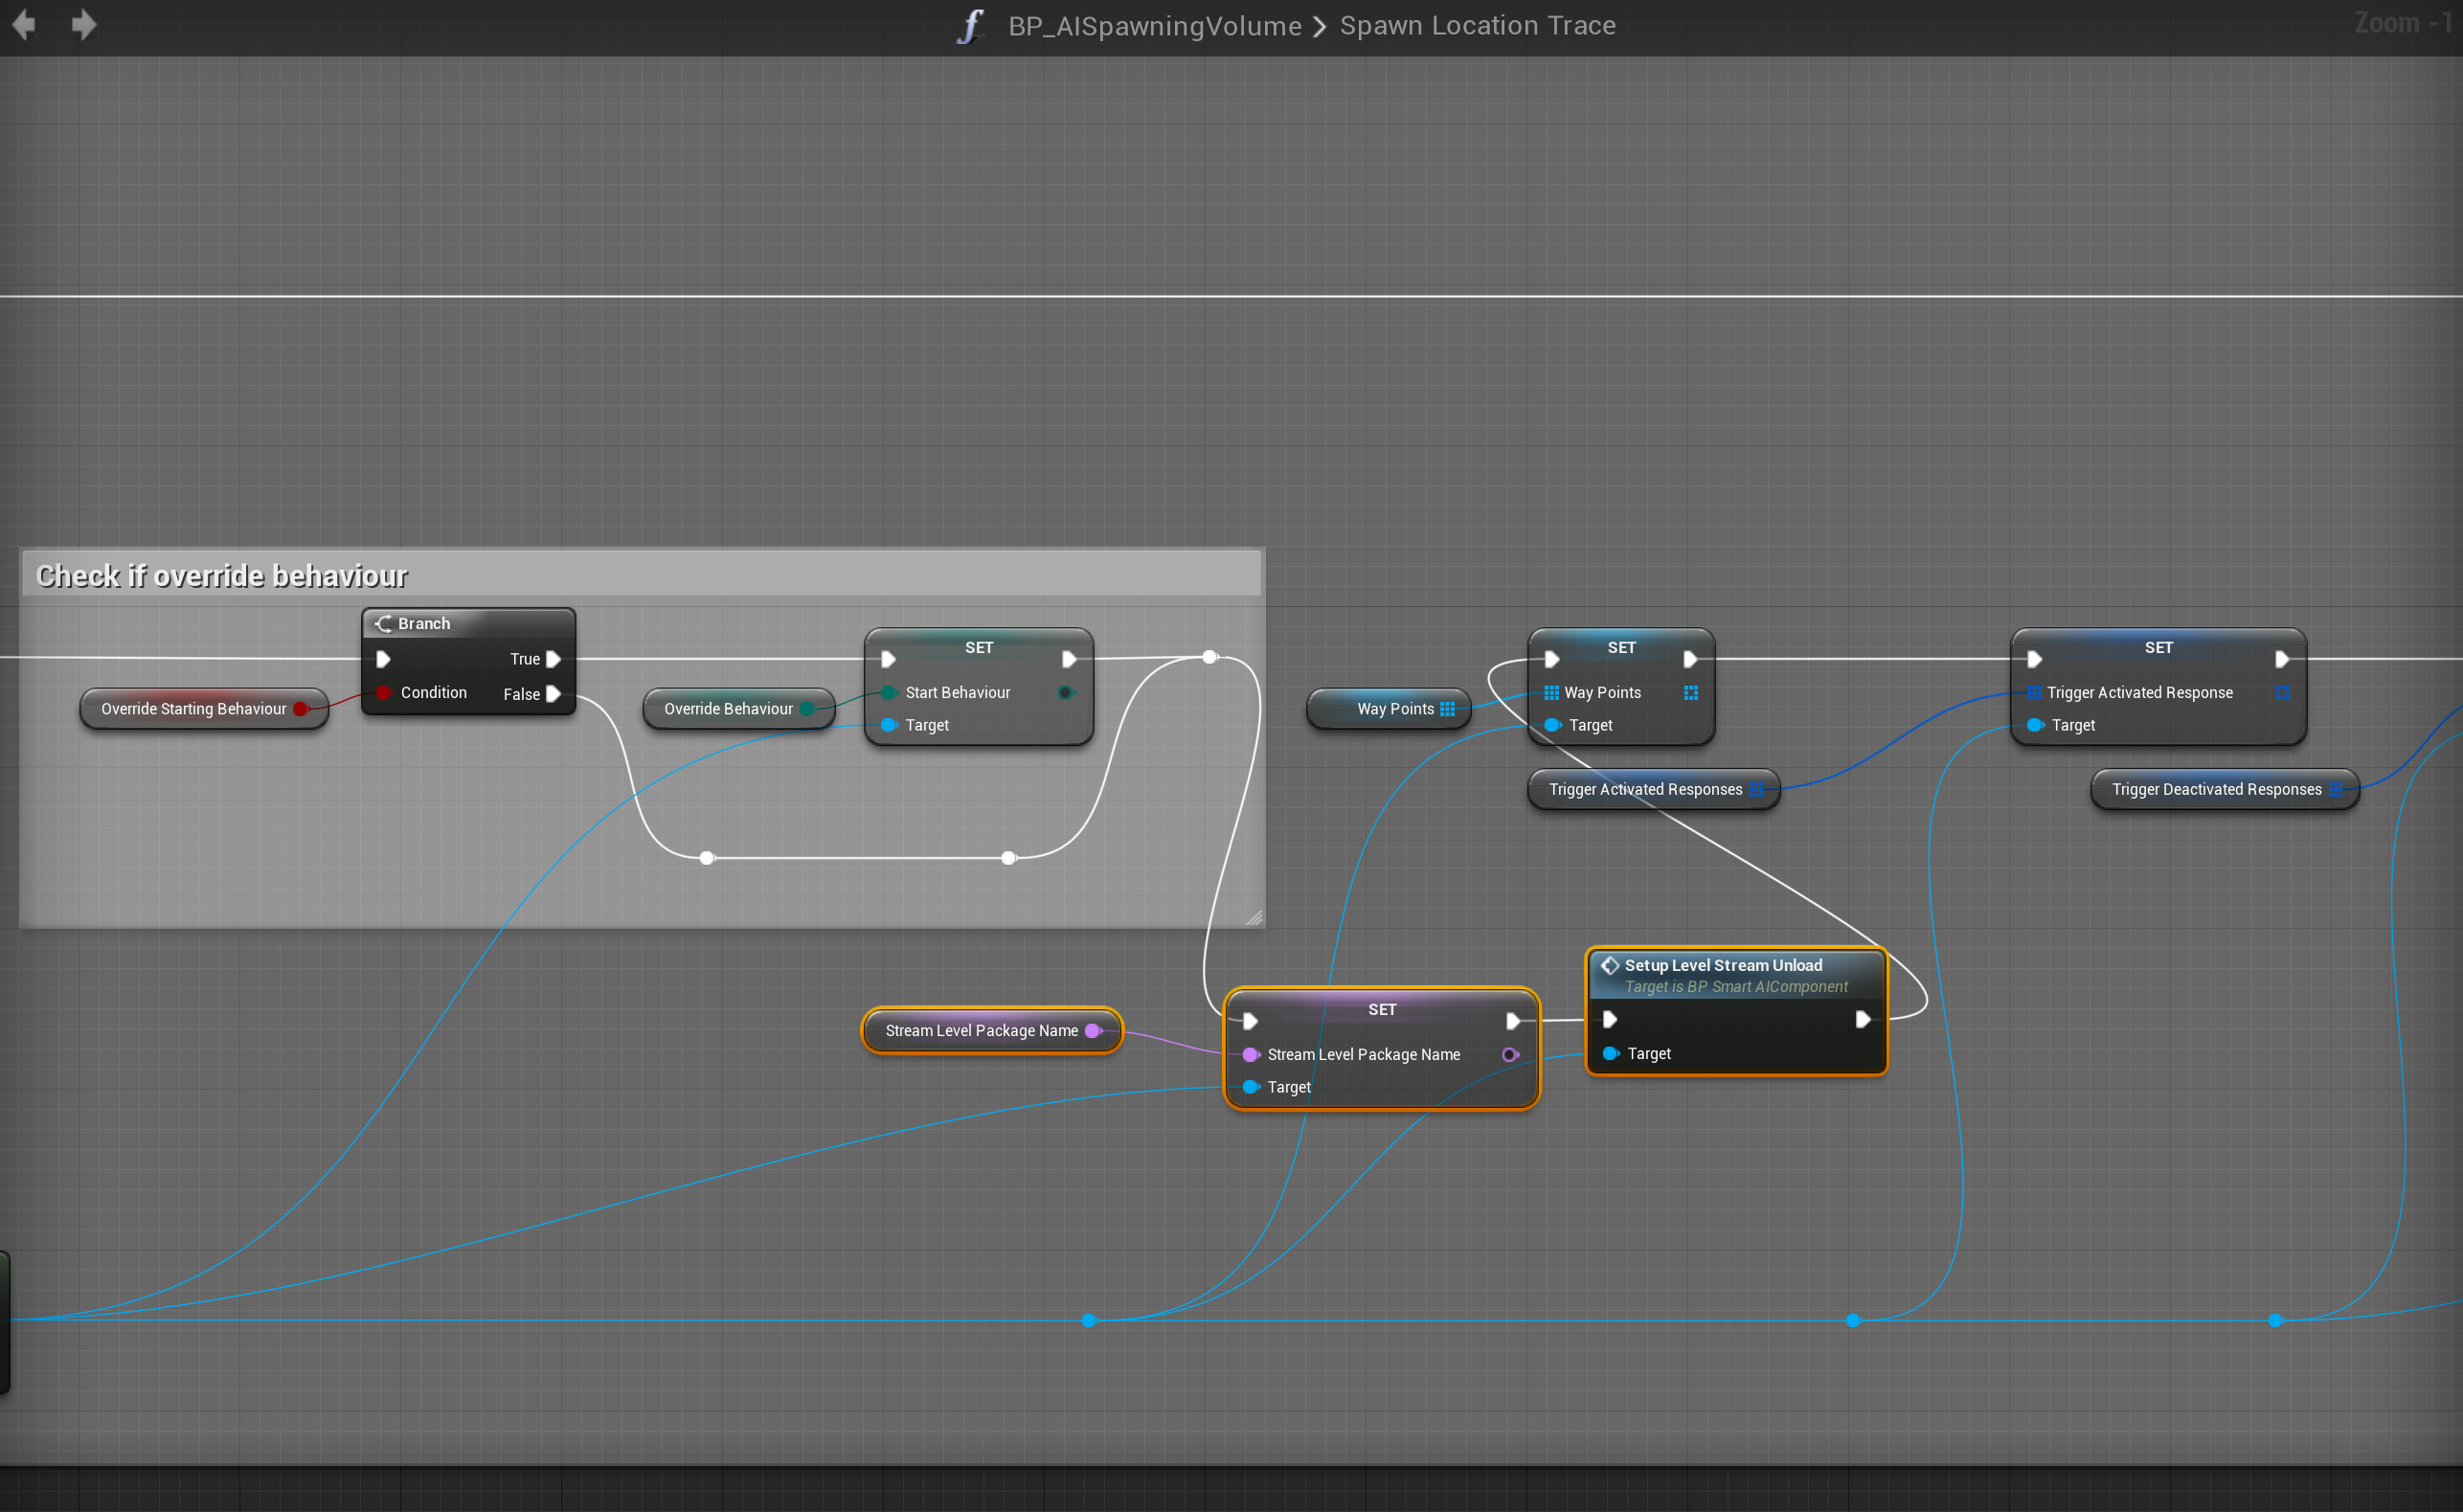This screenshot has width=2463, height=1512.
Task: Click the red Condition pin on Branch
Action: click(384, 692)
